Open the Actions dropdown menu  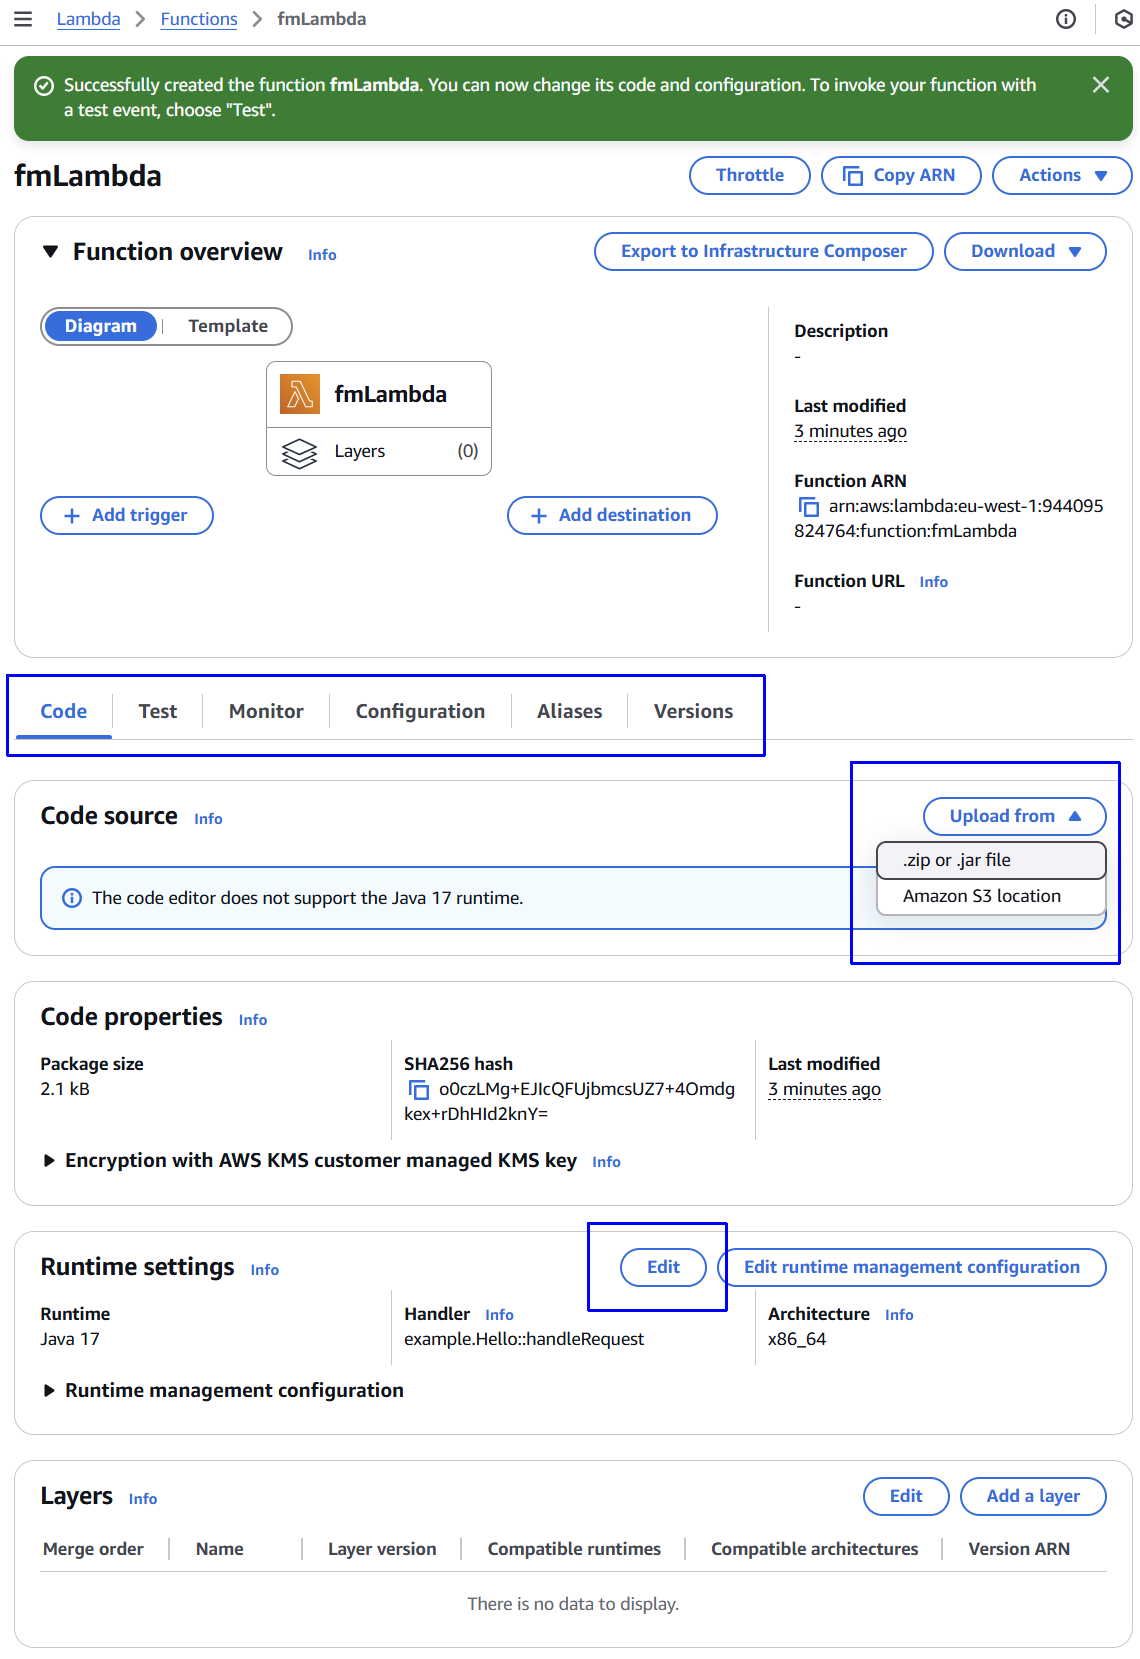click(x=1062, y=175)
